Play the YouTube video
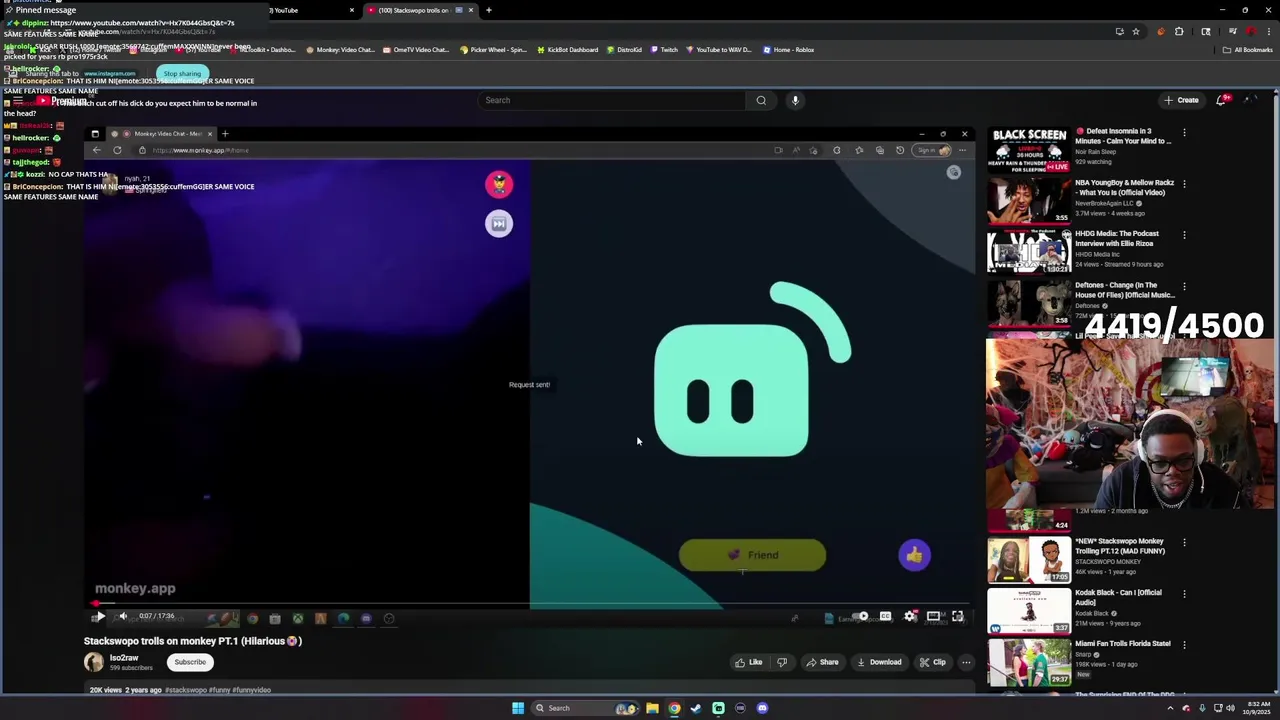Viewport: 1280px width, 720px height. coord(100,616)
